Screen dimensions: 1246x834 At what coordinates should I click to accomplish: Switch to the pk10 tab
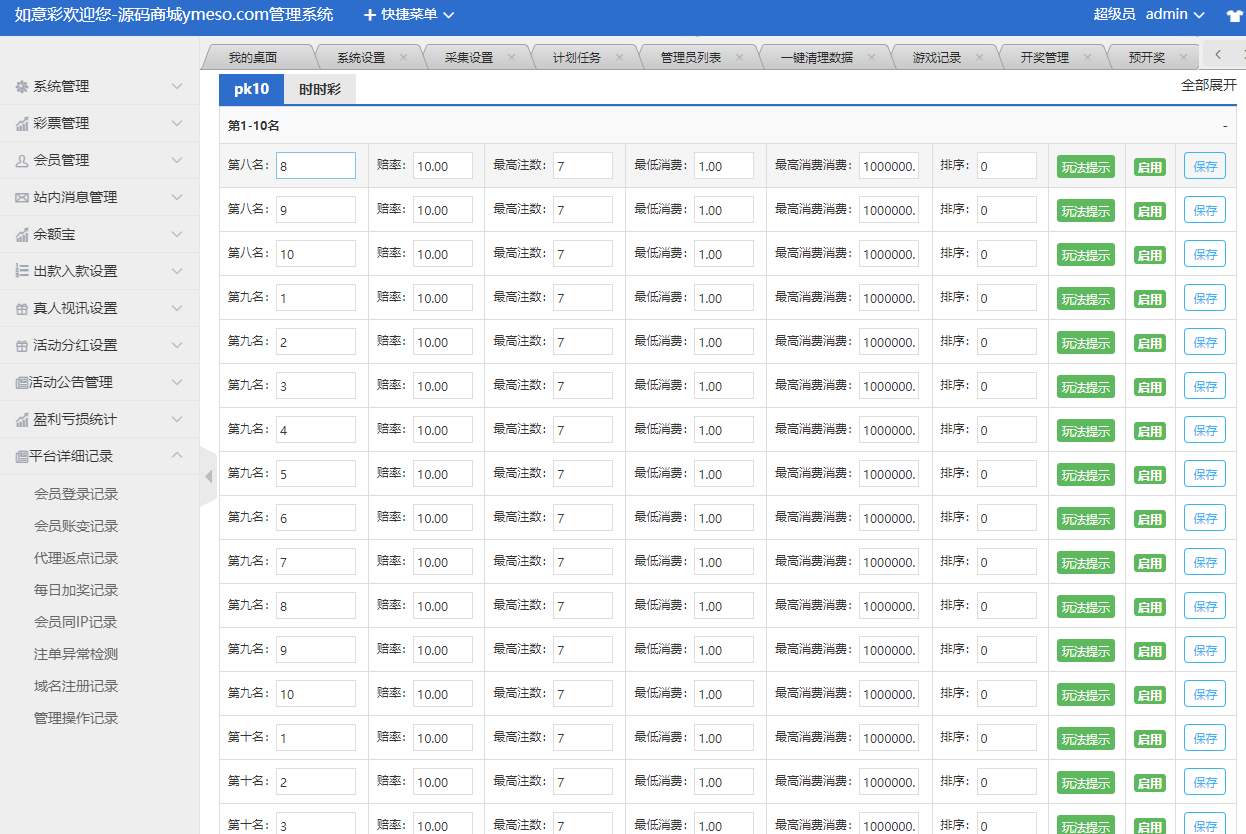(x=252, y=89)
